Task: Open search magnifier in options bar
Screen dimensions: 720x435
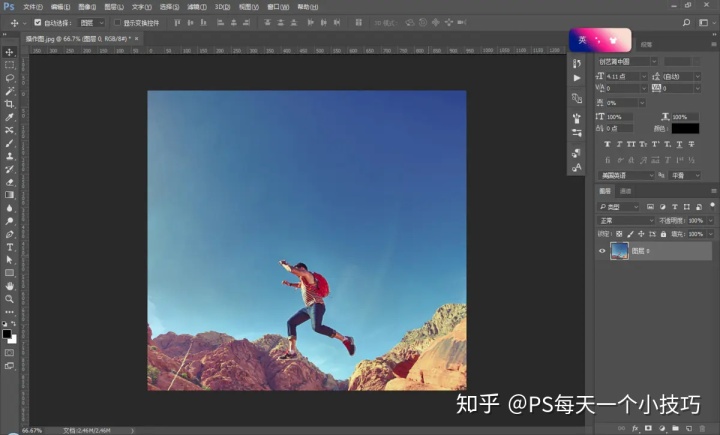Action: click(686, 23)
